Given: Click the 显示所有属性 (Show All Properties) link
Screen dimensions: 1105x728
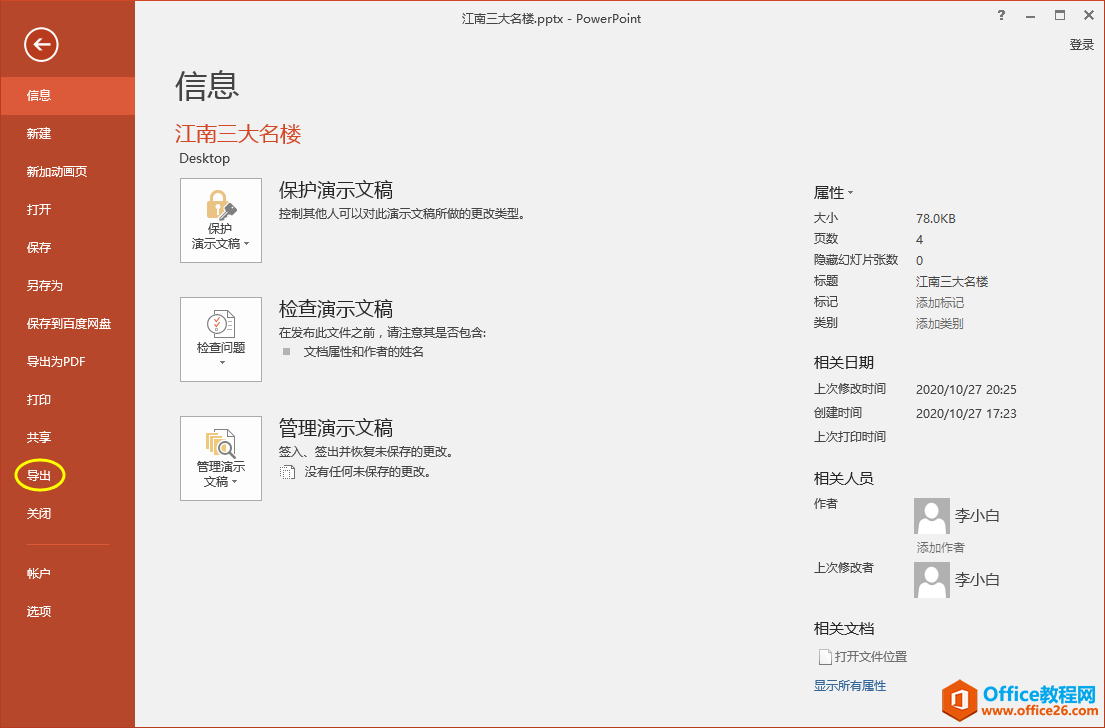Looking at the screenshot, I should click(x=849, y=685).
